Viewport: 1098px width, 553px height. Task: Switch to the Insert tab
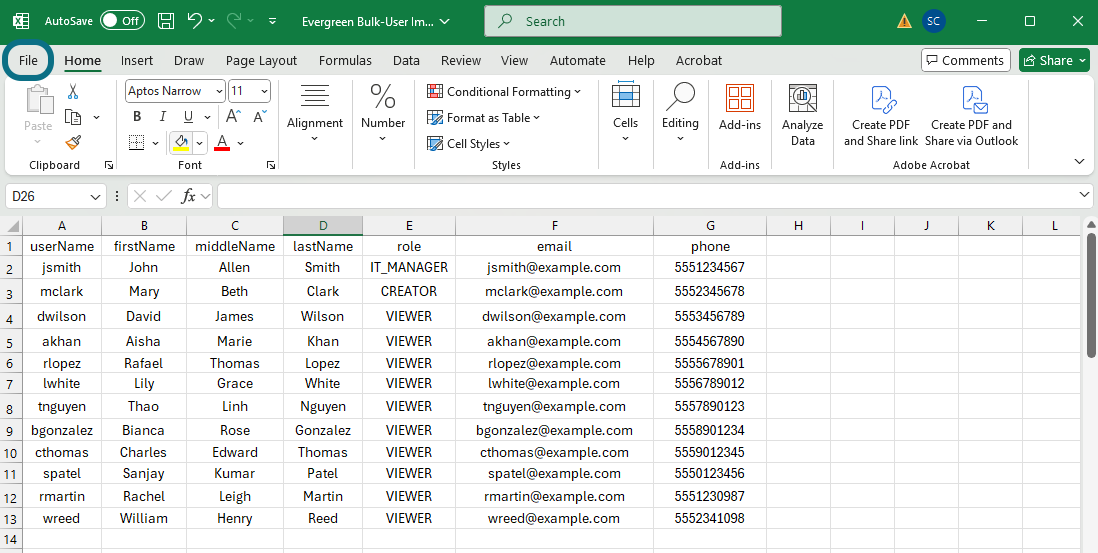[137, 61]
